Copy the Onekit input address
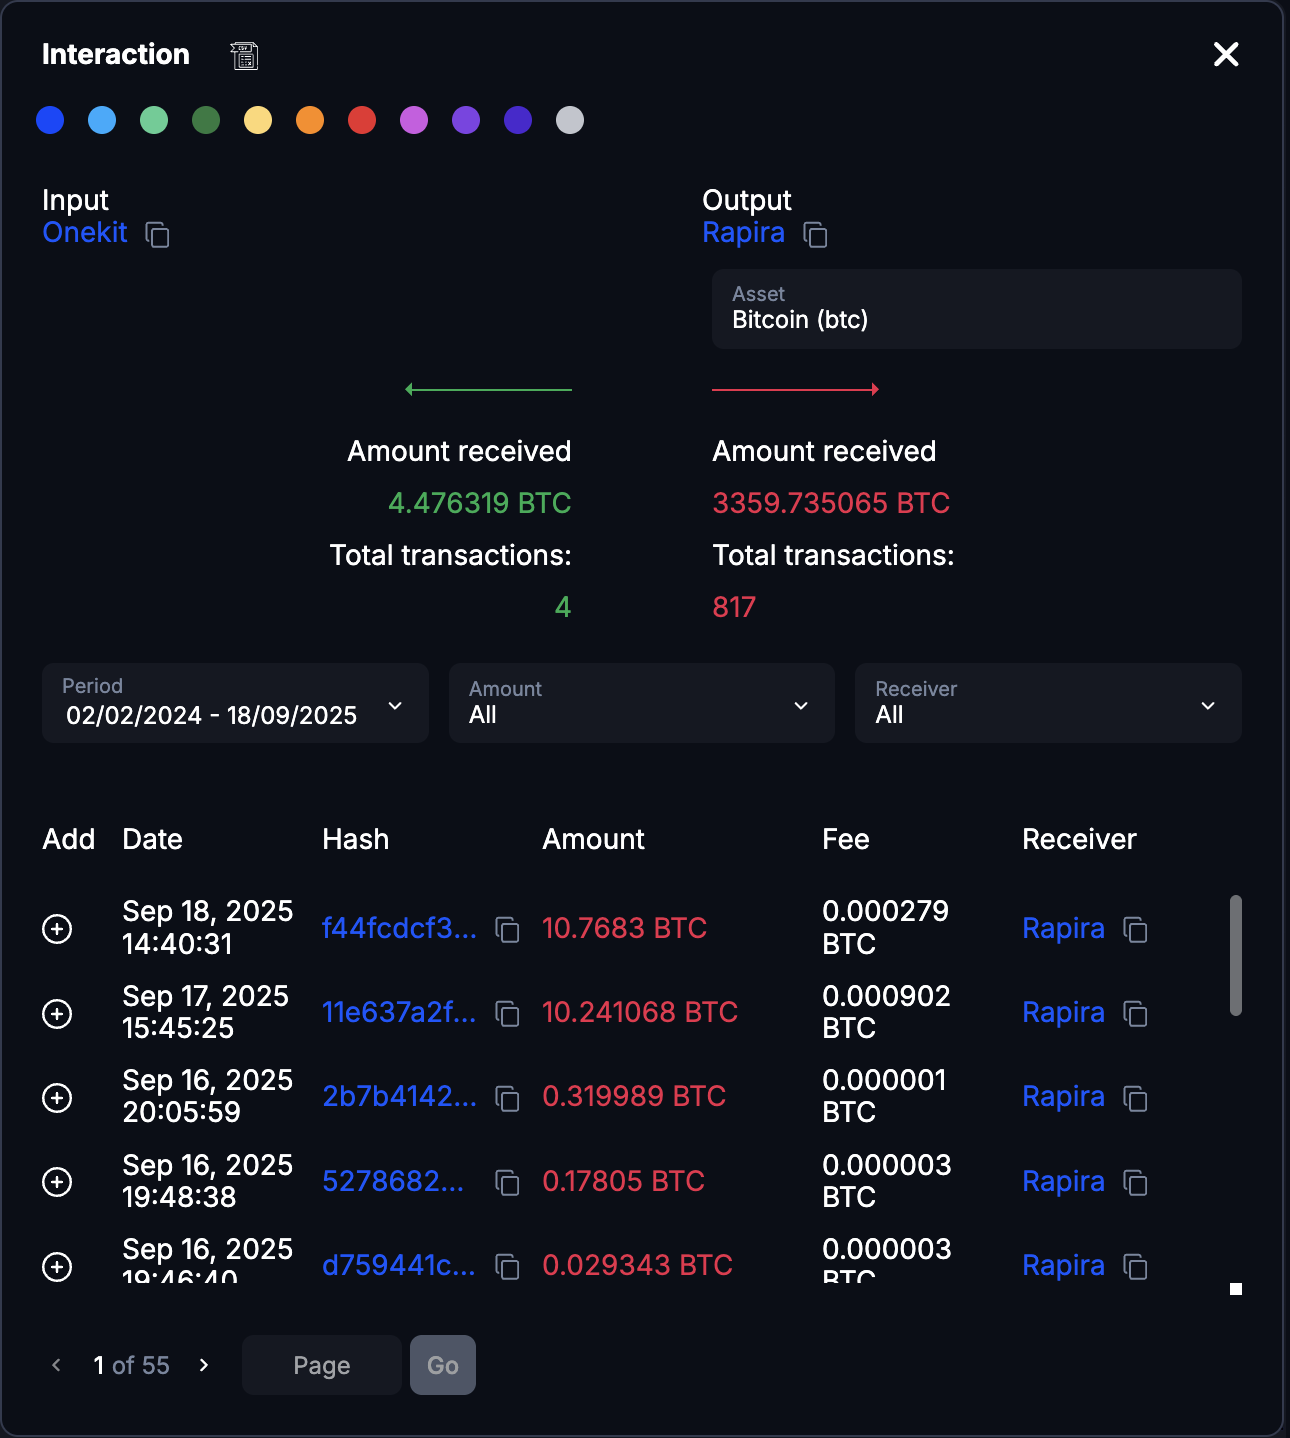Screen dimensions: 1290x1438 [x=159, y=236]
